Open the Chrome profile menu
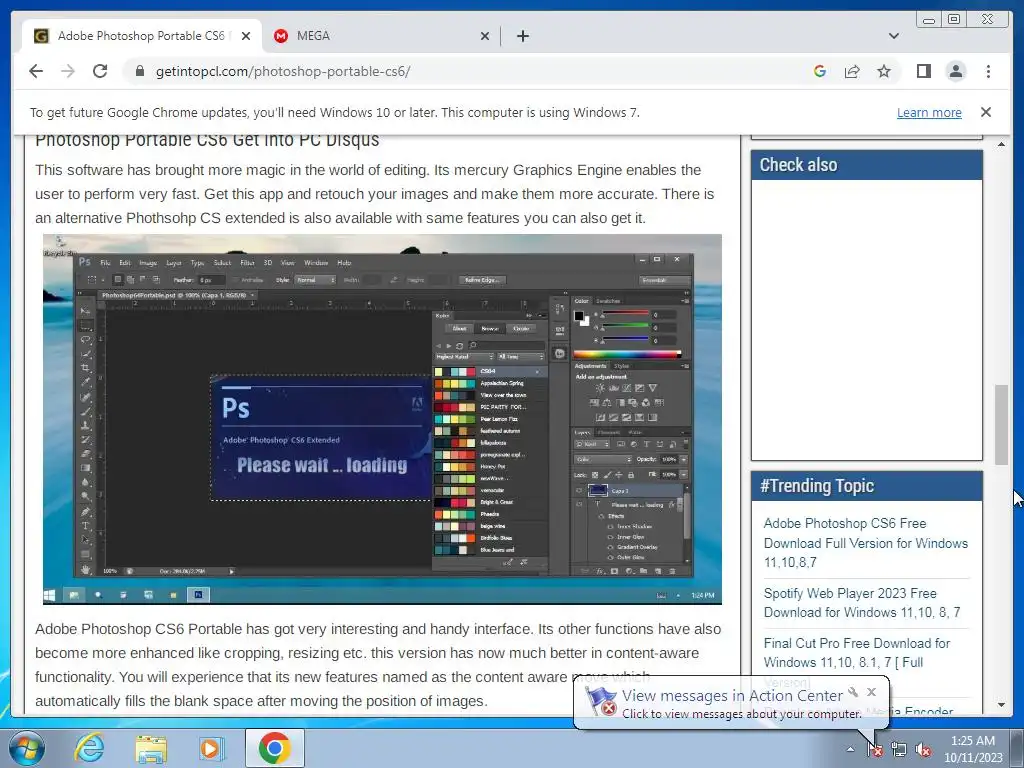The image size is (1024, 768). coord(955,71)
